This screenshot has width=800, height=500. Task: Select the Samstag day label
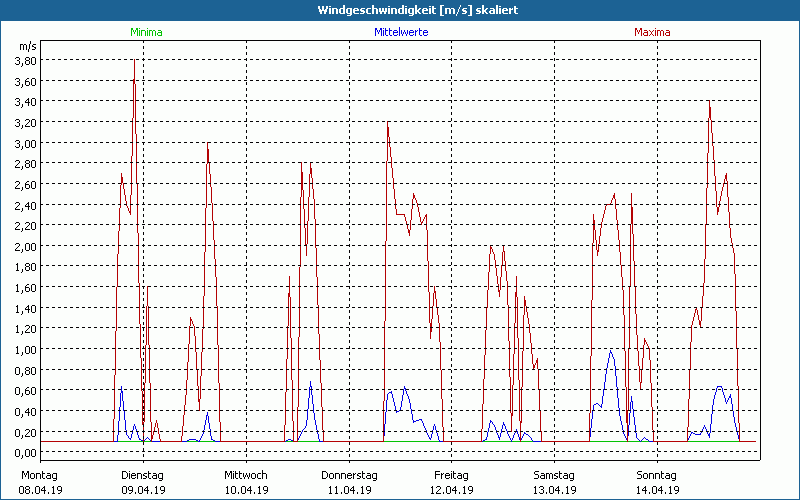click(x=554, y=475)
